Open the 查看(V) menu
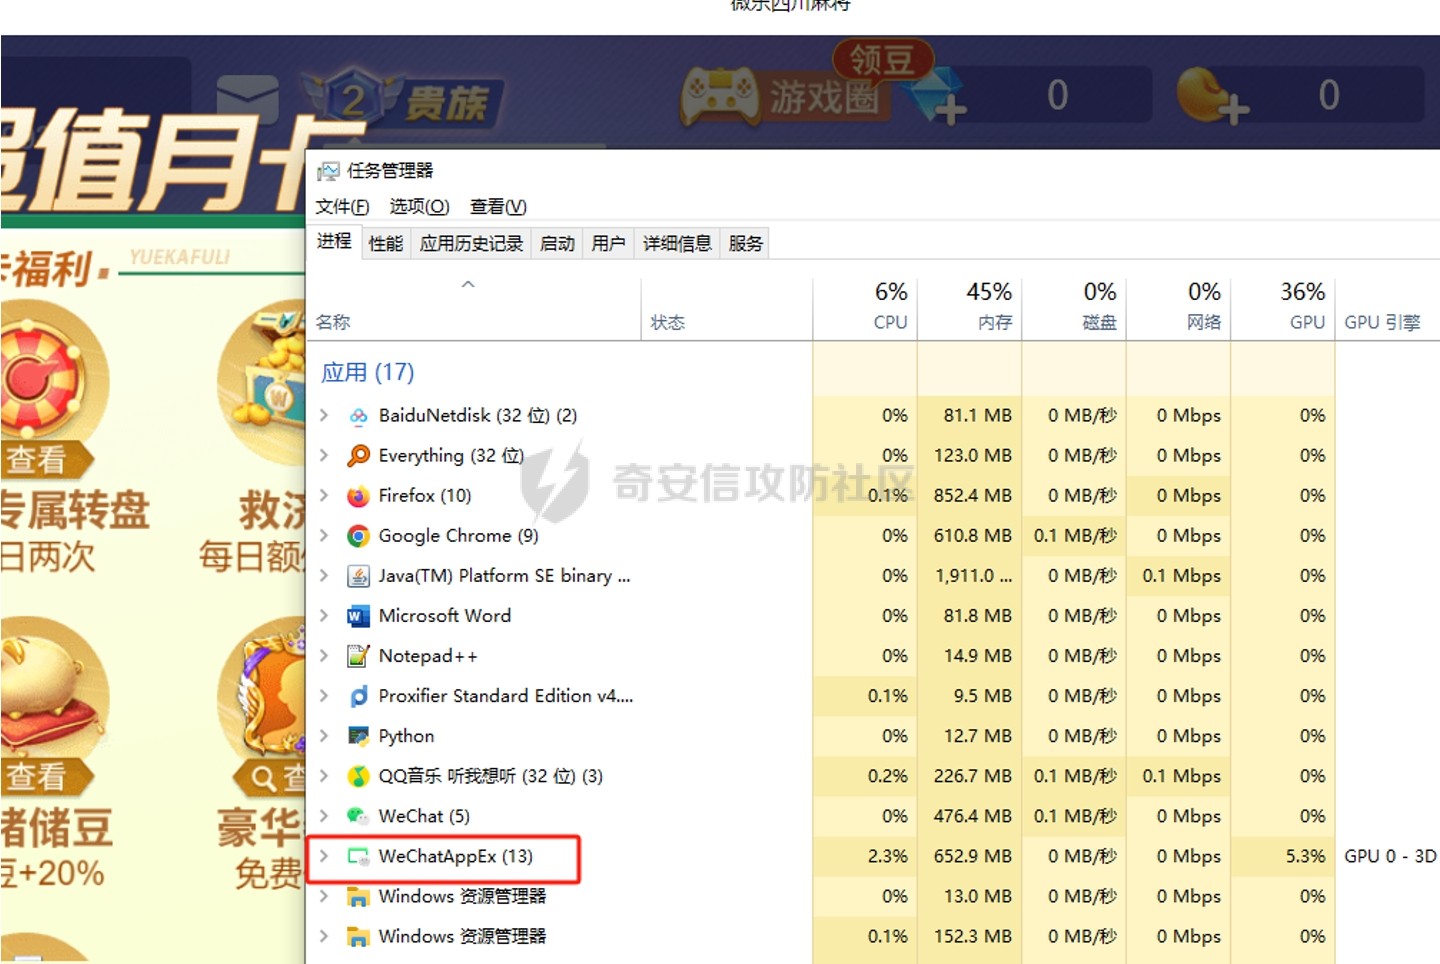 click(x=498, y=207)
